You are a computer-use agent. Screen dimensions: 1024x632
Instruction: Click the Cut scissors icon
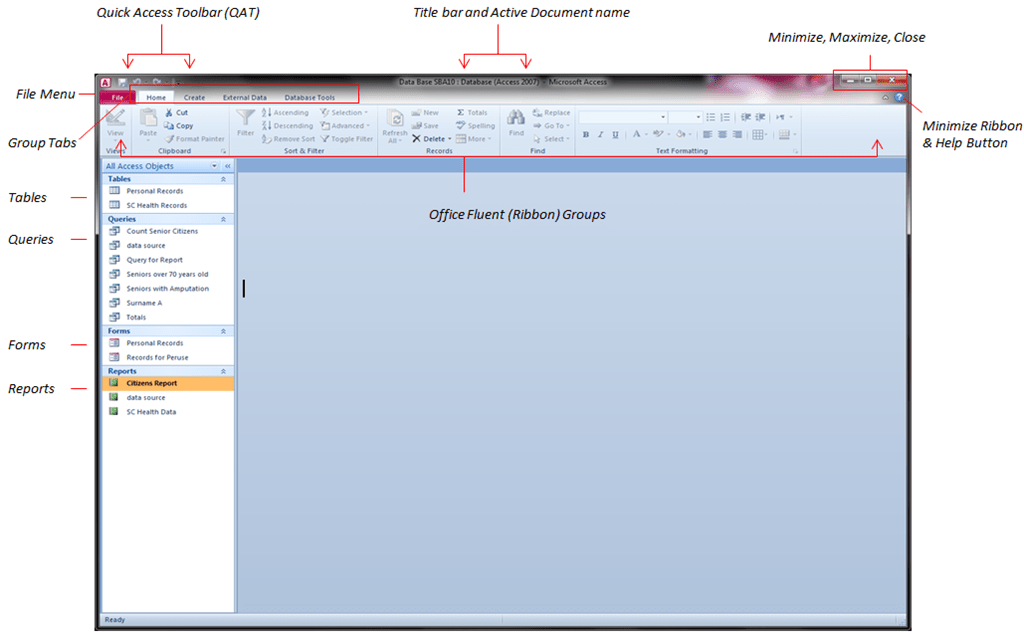coord(169,112)
